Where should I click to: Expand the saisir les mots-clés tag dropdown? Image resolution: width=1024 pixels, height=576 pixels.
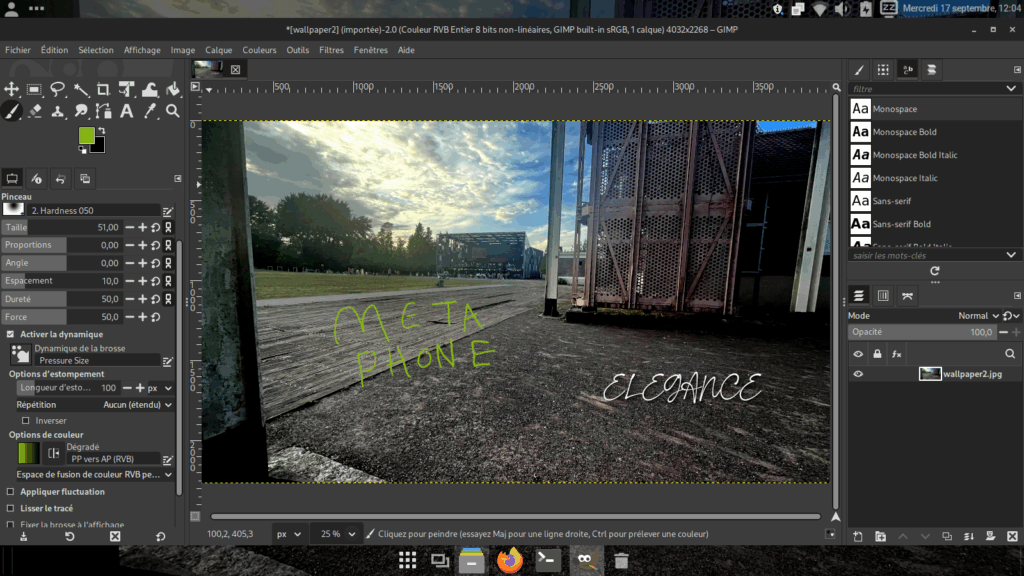[x=1011, y=255]
